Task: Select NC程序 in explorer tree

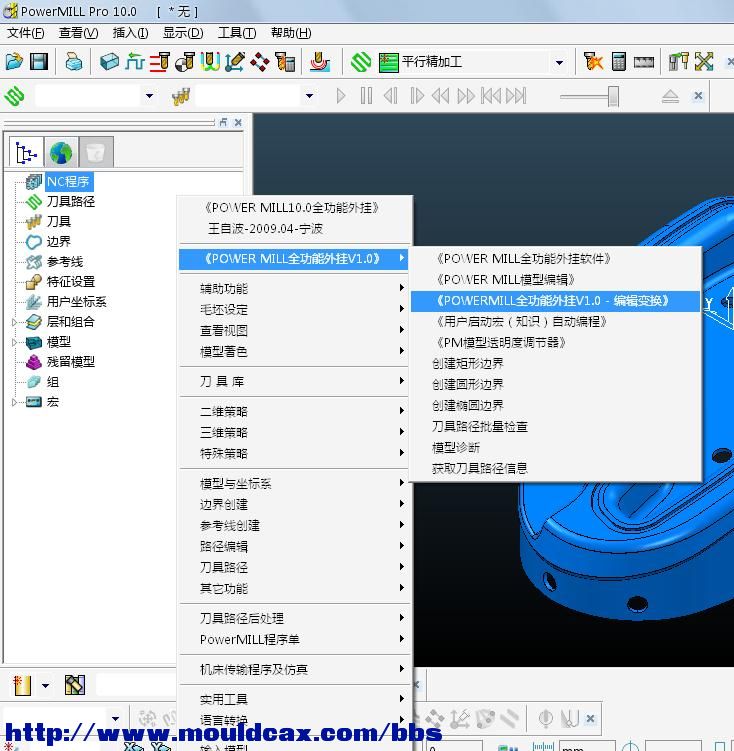Action: pos(68,182)
